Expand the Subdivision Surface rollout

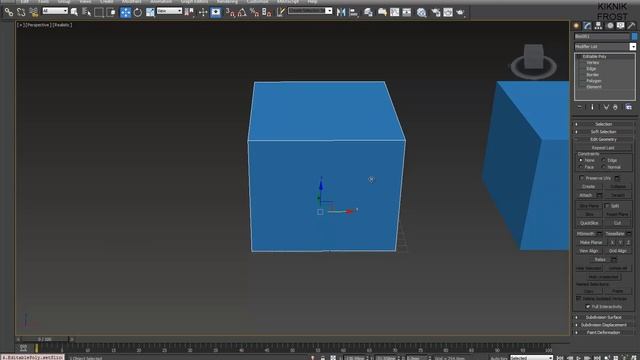tap(603, 317)
